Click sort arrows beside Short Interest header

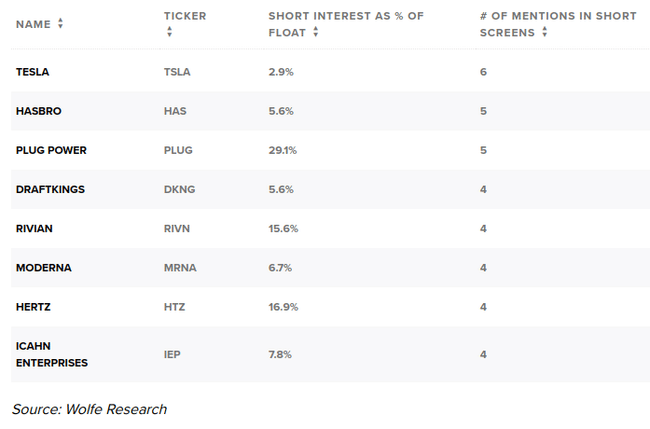(x=316, y=32)
